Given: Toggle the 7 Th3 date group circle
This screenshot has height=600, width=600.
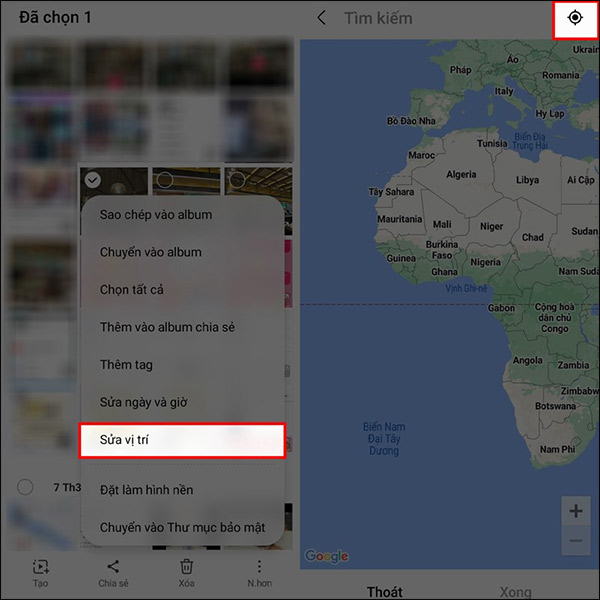Looking at the screenshot, I should tap(25, 487).
